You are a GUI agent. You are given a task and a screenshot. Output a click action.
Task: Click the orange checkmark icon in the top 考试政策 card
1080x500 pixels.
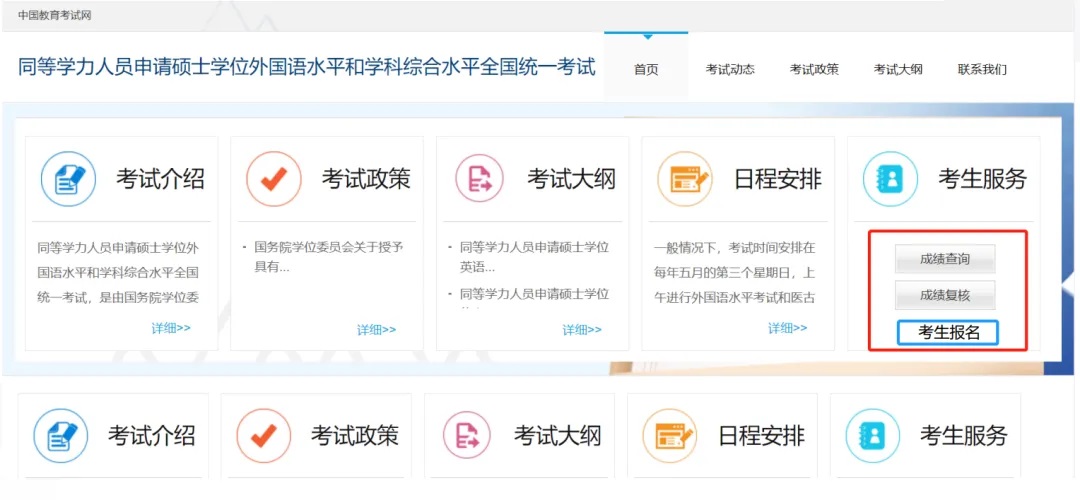[273, 180]
